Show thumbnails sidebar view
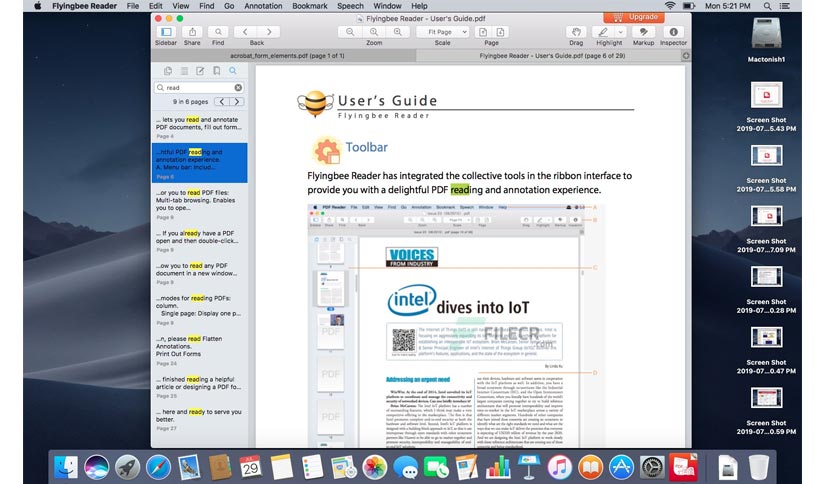 coord(168,70)
